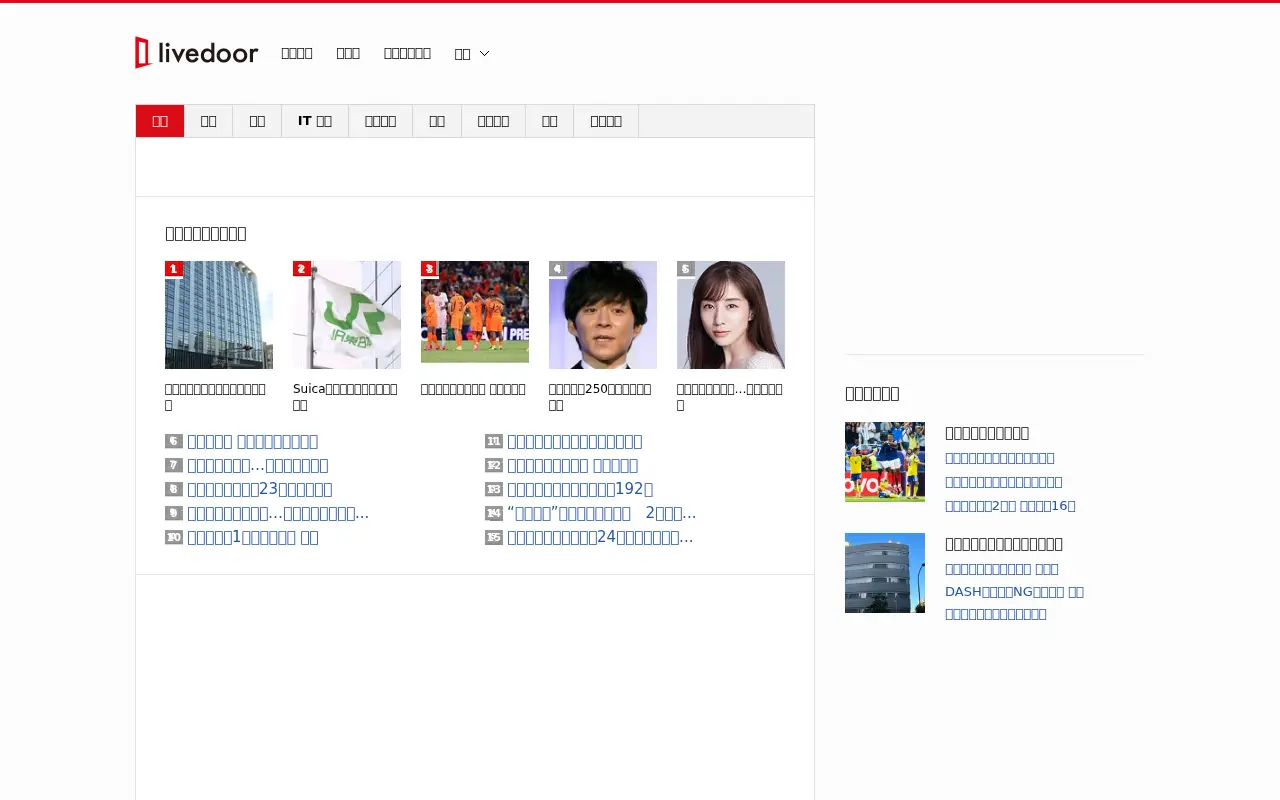Screen dimensions: 1280x800
Task: Open rank 1 office building thumbnail
Action: click(x=219, y=315)
